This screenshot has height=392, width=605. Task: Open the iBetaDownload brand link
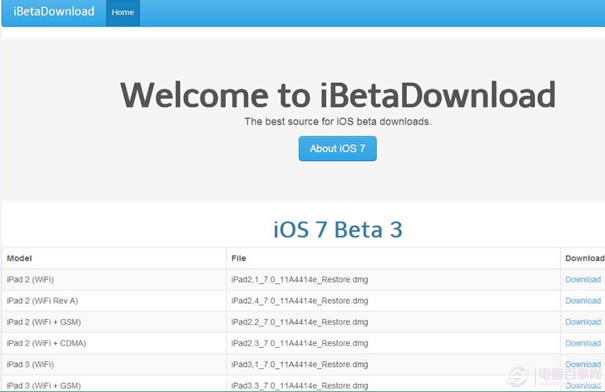pos(54,12)
